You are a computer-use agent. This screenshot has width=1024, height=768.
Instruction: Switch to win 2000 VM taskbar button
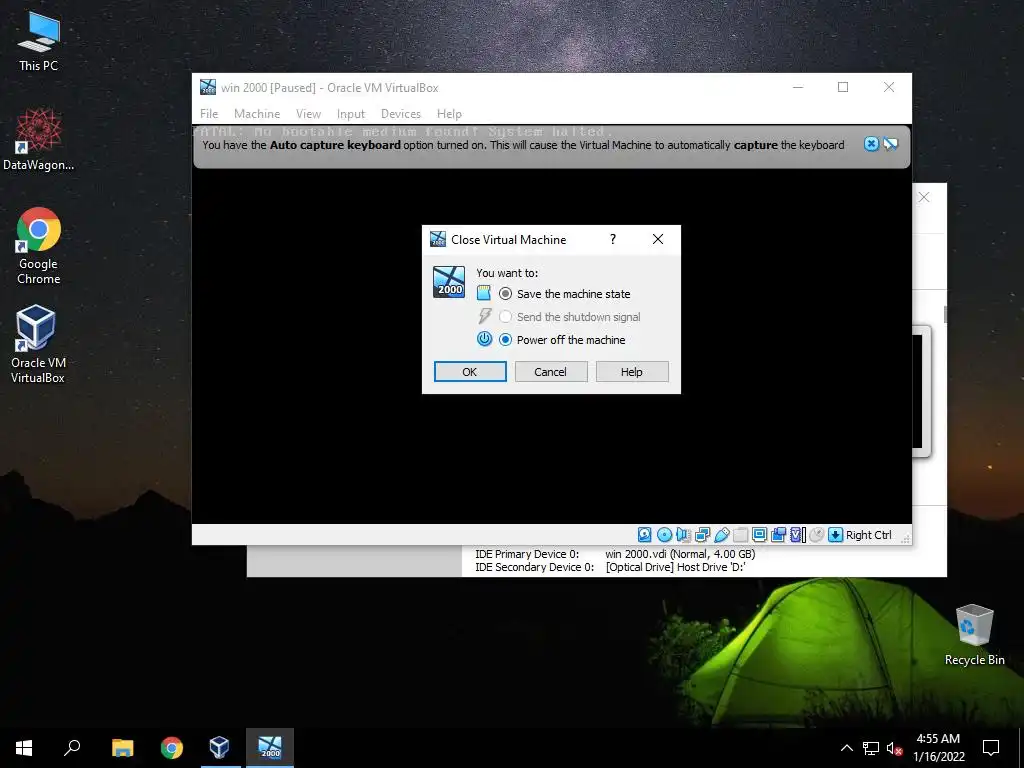click(x=270, y=748)
